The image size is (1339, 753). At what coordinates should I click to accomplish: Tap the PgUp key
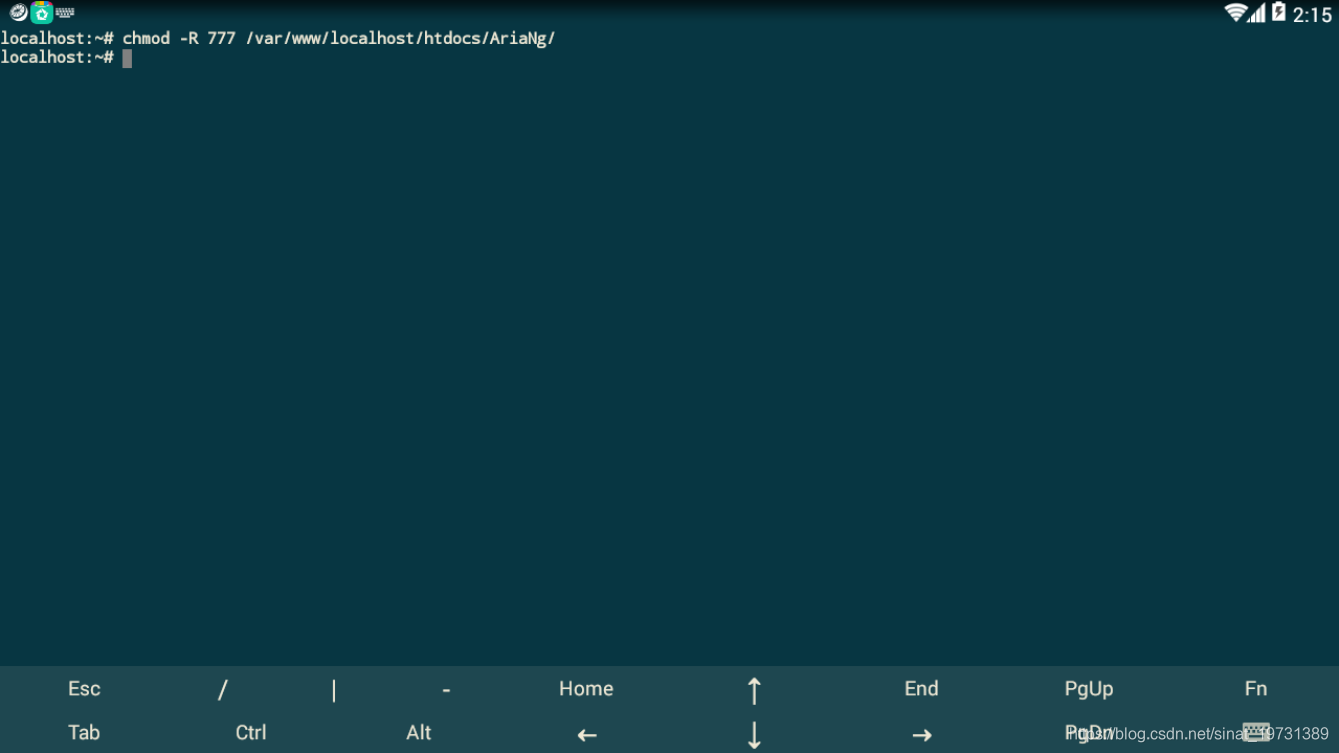pos(1088,689)
